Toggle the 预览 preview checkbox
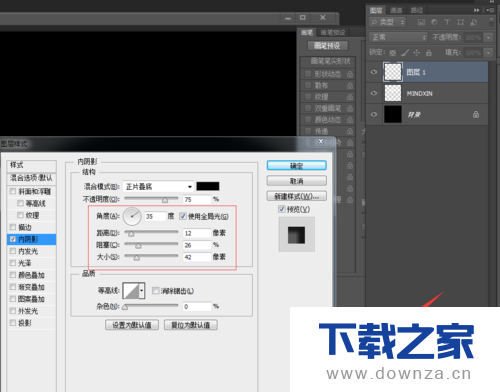The width and height of the screenshot is (500, 392). [x=282, y=209]
